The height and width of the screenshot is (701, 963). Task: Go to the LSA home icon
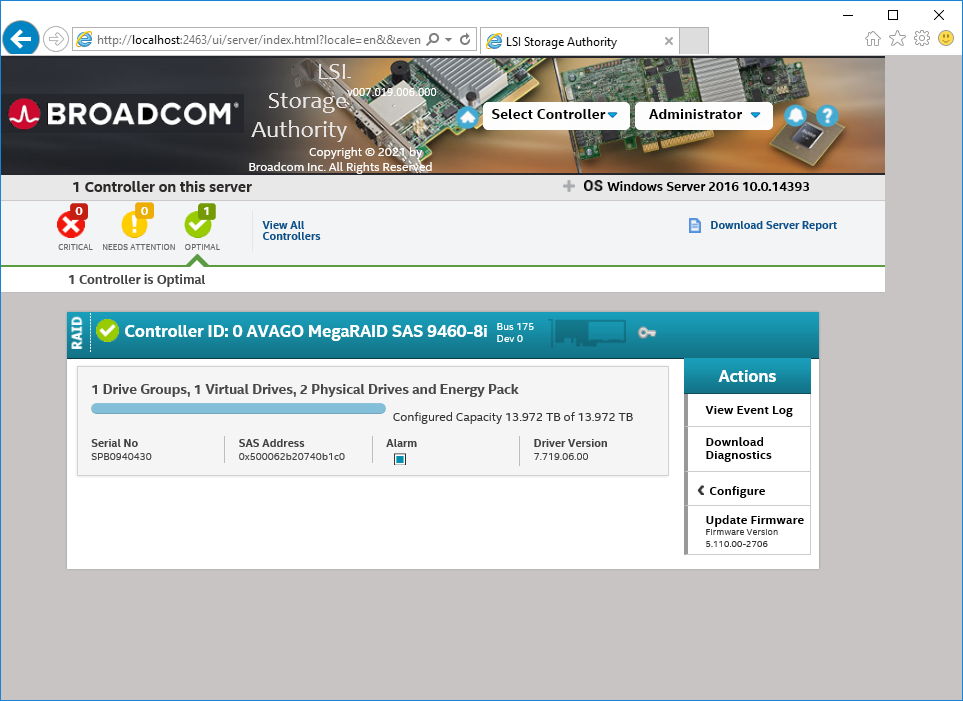pyautogui.click(x=467, y=116)
